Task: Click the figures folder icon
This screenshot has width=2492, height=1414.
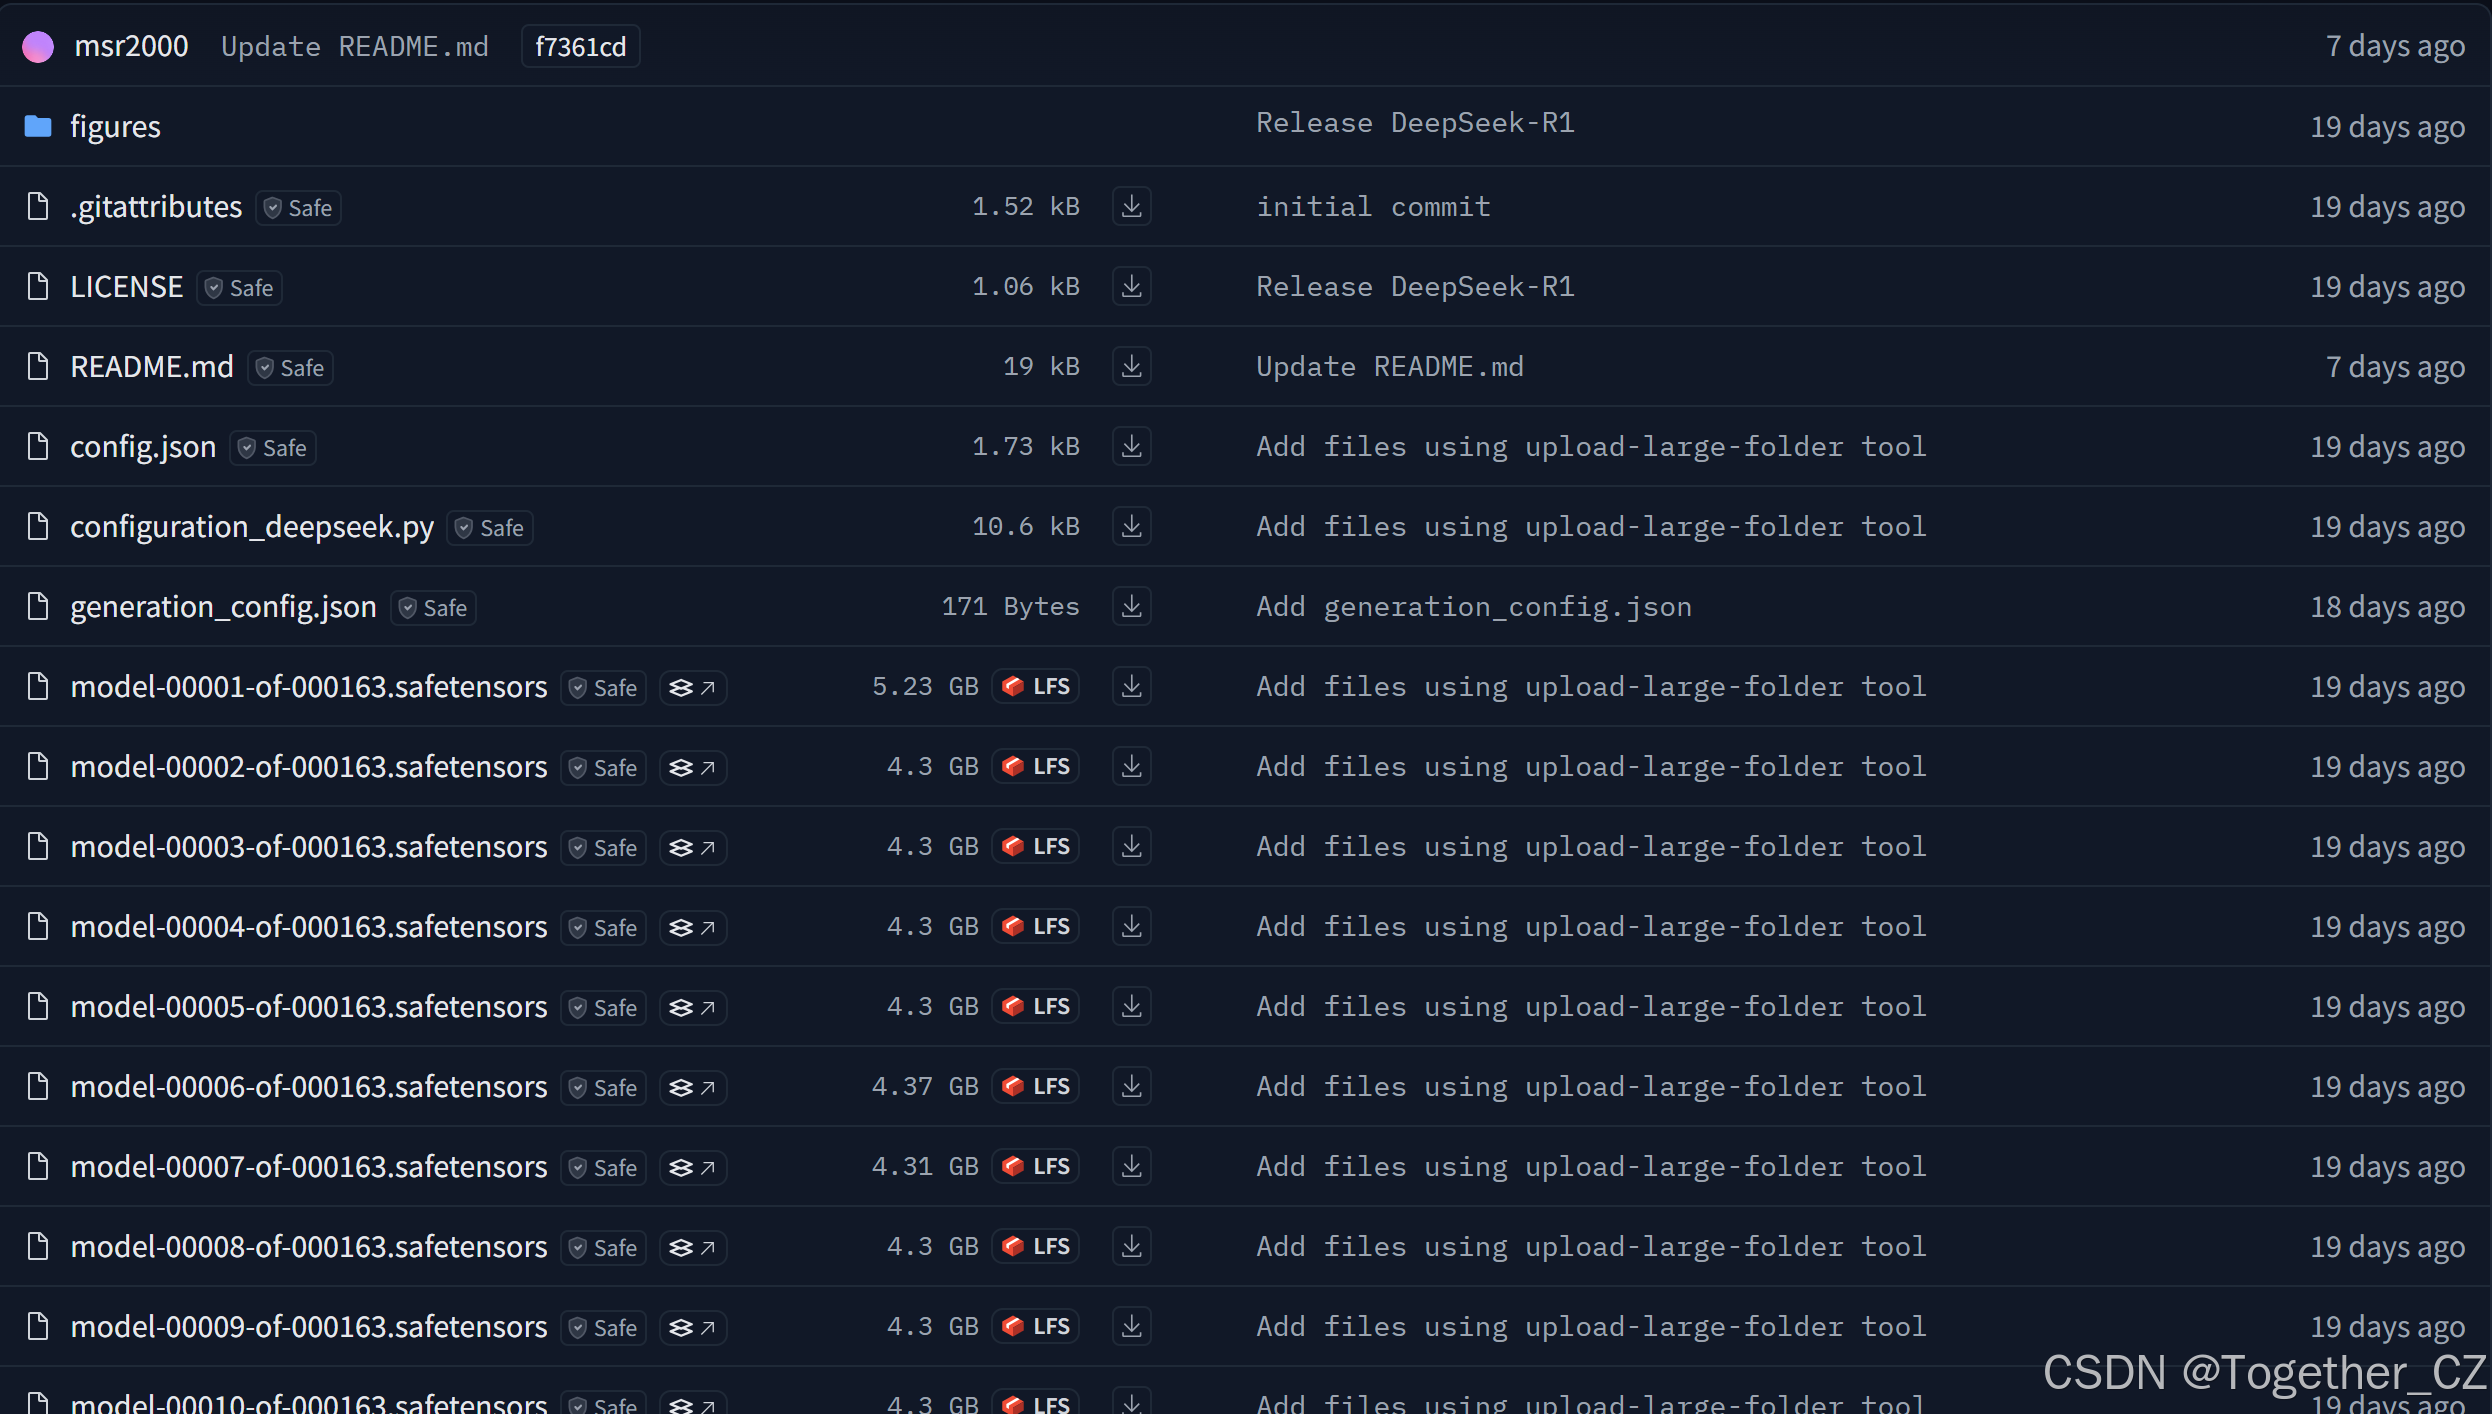Action: 38,126
